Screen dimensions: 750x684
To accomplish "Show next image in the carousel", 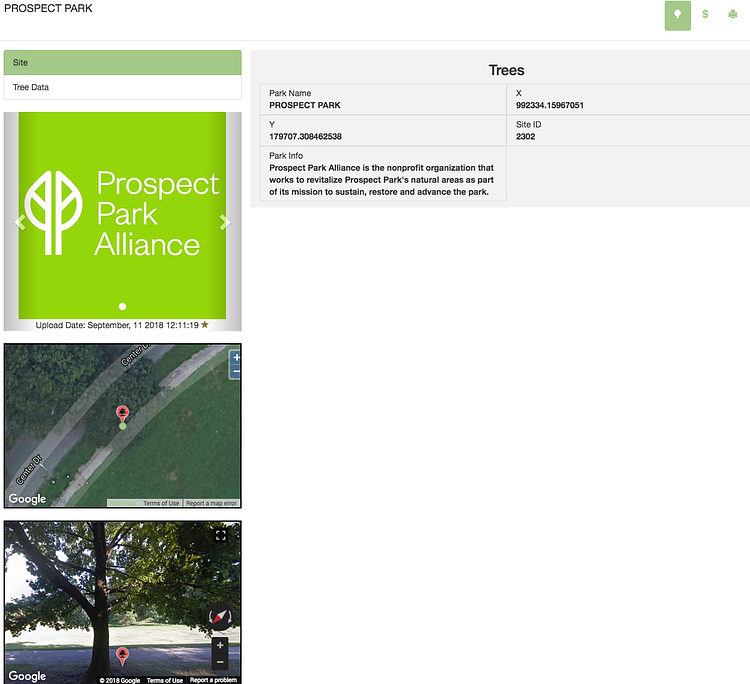I will [x=225, y=222].
